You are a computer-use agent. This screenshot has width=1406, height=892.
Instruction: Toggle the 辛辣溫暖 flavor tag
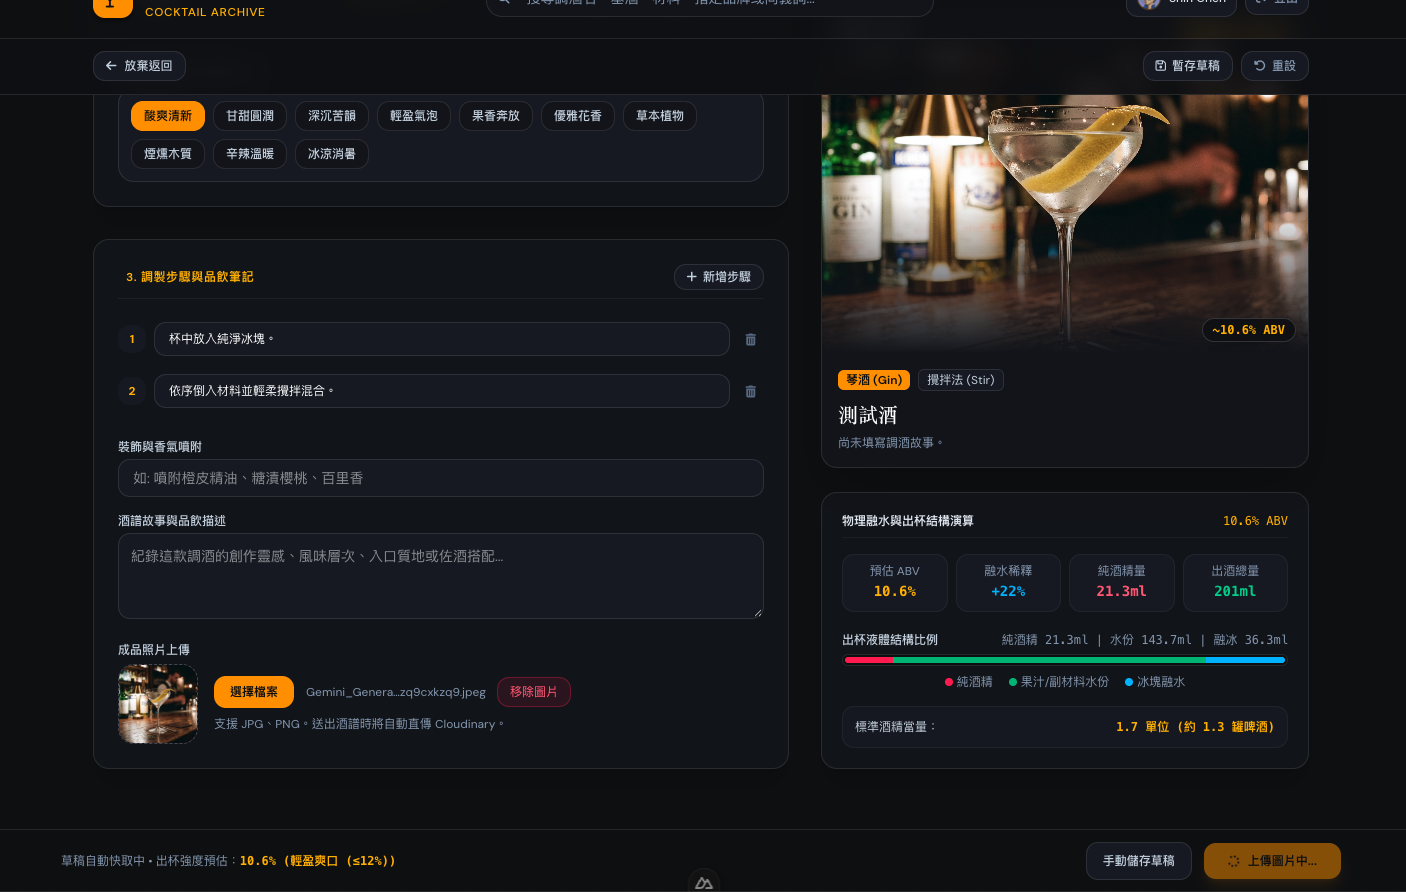[x=250, y=154]
